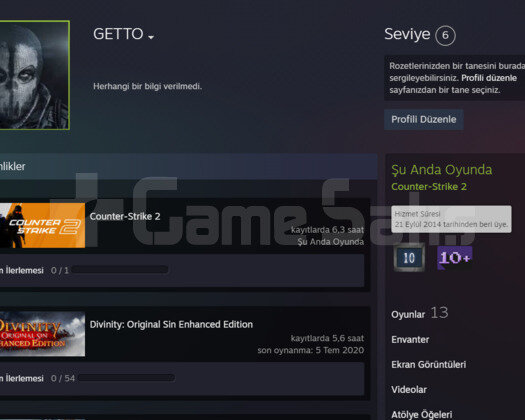Screen dimensions: 525x420
Task: Click the kayıtlarda 5,6 saat playtime text
Action: point(327,338)
